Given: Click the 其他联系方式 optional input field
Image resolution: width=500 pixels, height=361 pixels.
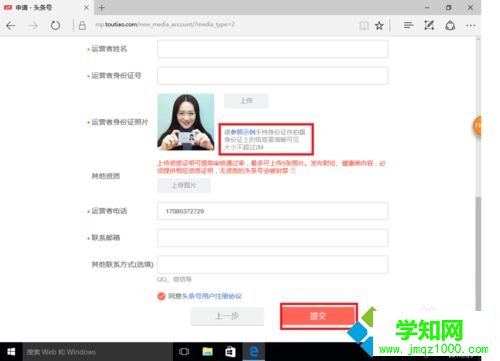Looking at the screenshot, I should pos(273,264).
